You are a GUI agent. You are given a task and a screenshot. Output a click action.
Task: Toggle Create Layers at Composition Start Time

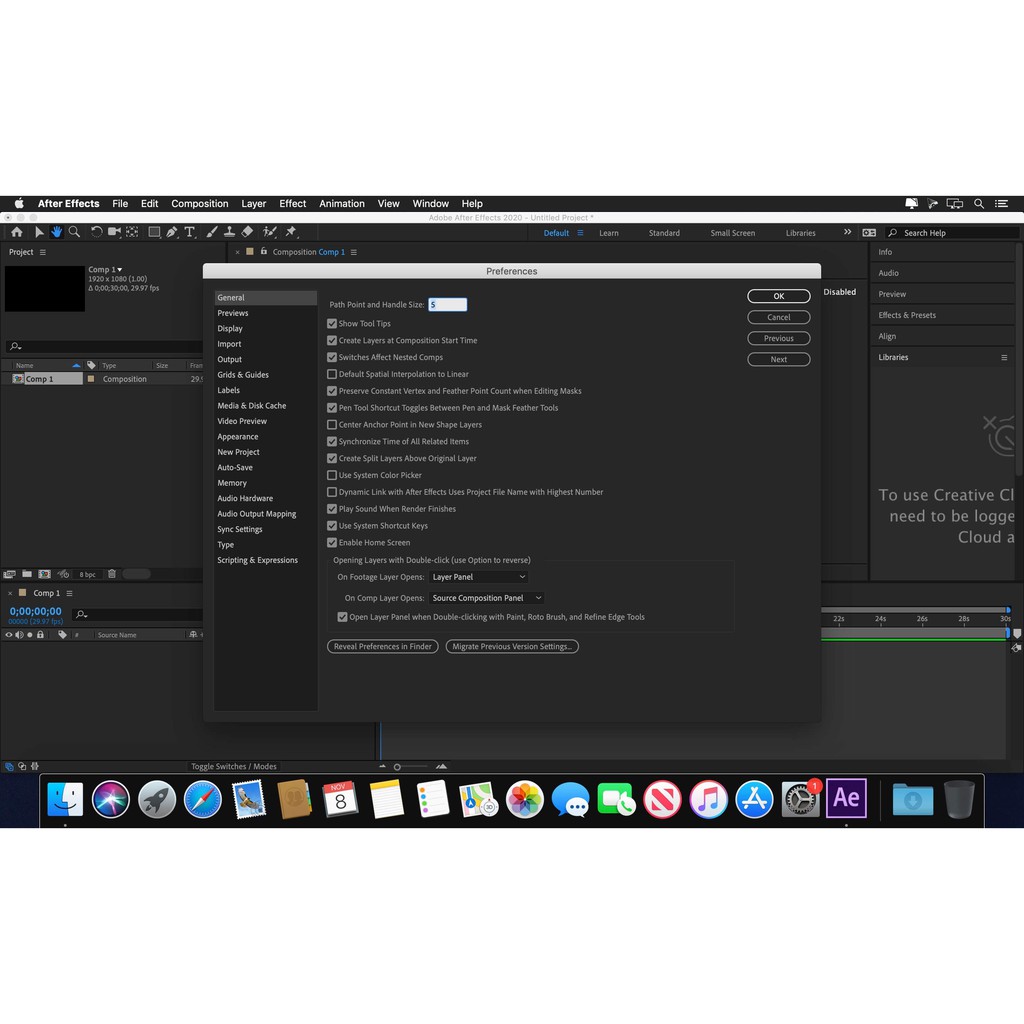tap(332, 340)
